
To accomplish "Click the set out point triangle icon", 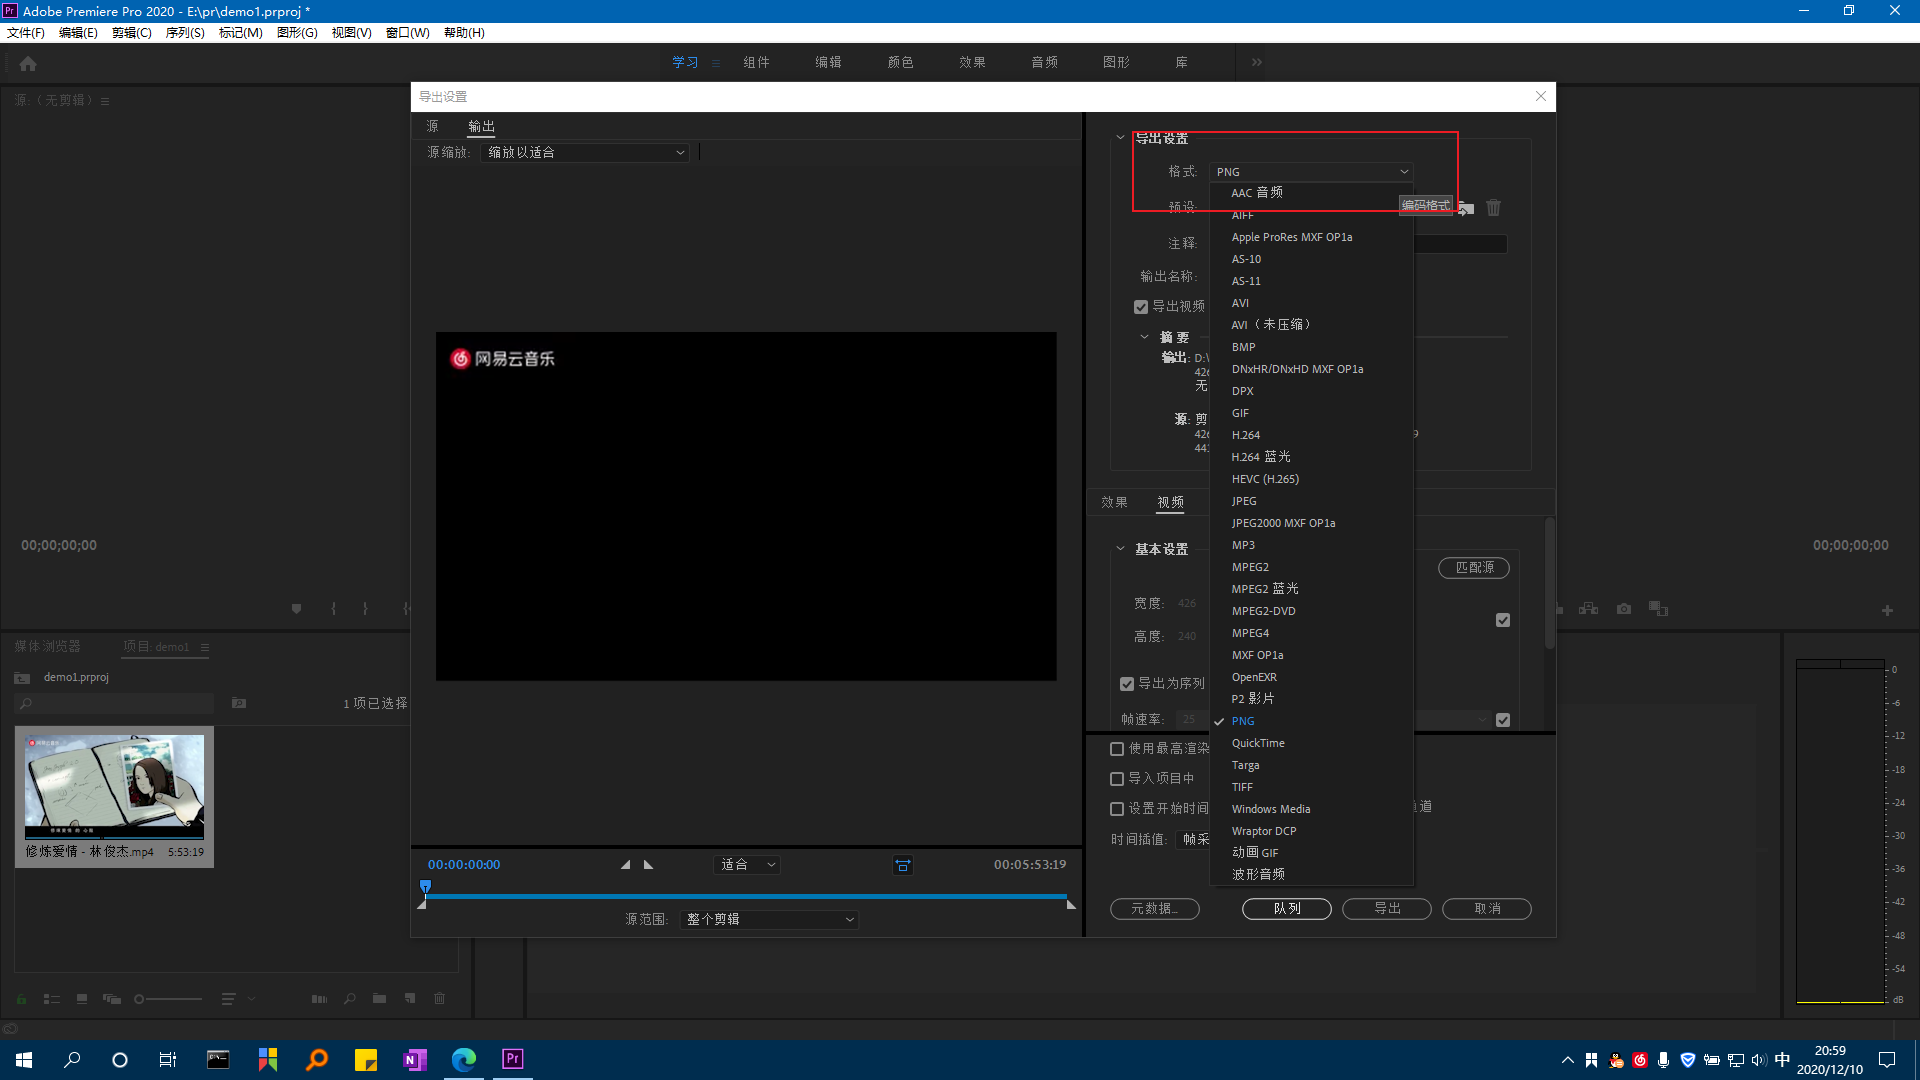I will [648, 865].
